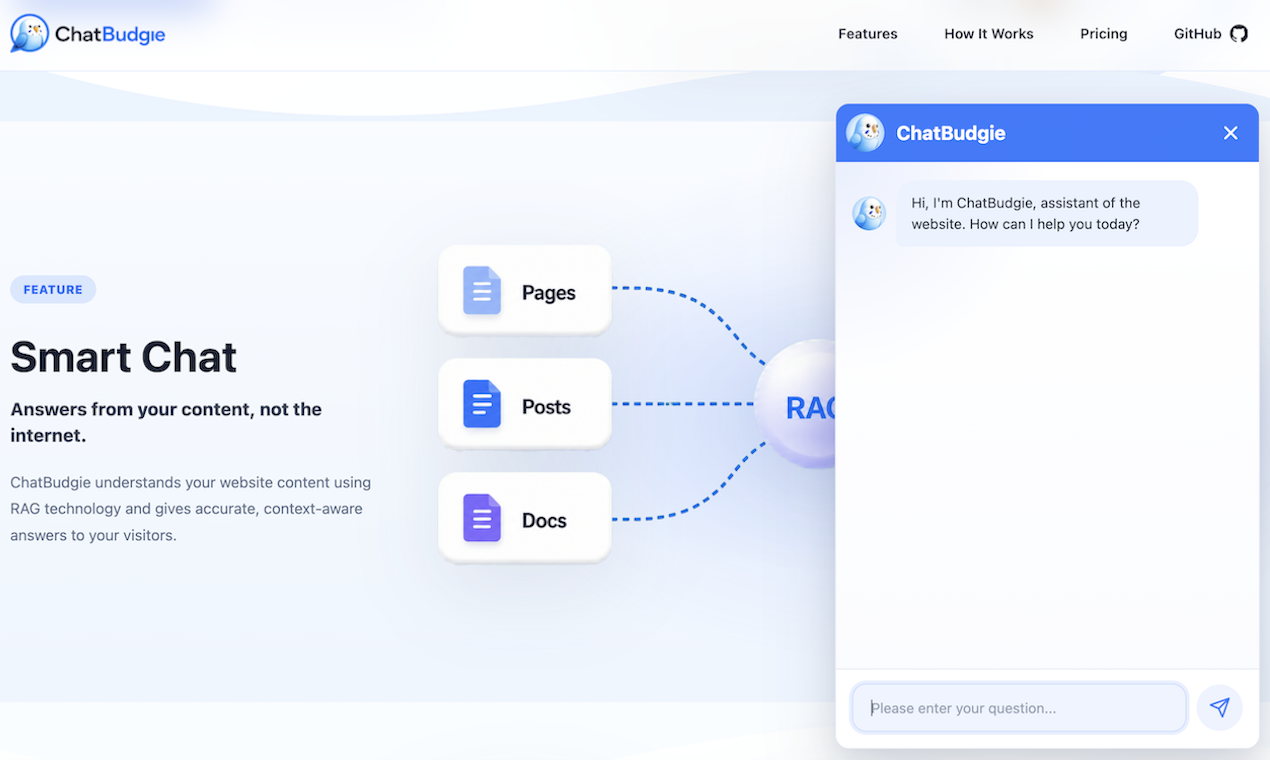Close the ChatBudgie chat widget
The height and width of the screenshot is (760, 1270).
[x=1231, y=133]
